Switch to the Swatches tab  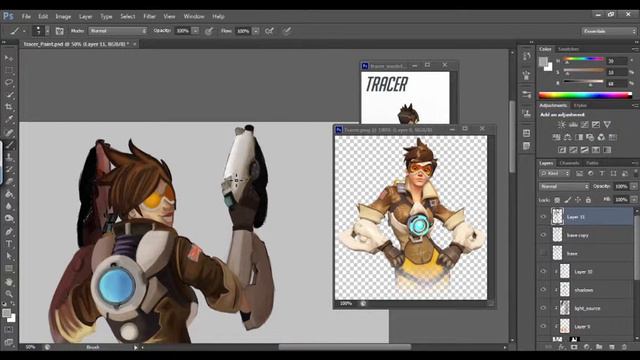pos(569,49)
